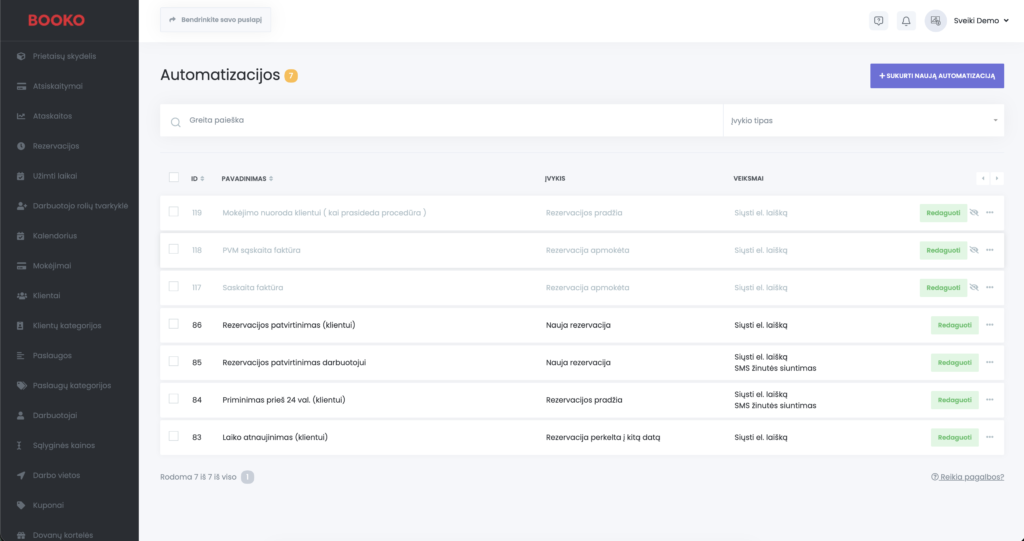Screen dimensions: 1024x541
Task: Check the box for automation 119
Action: (x=174, y=212)
